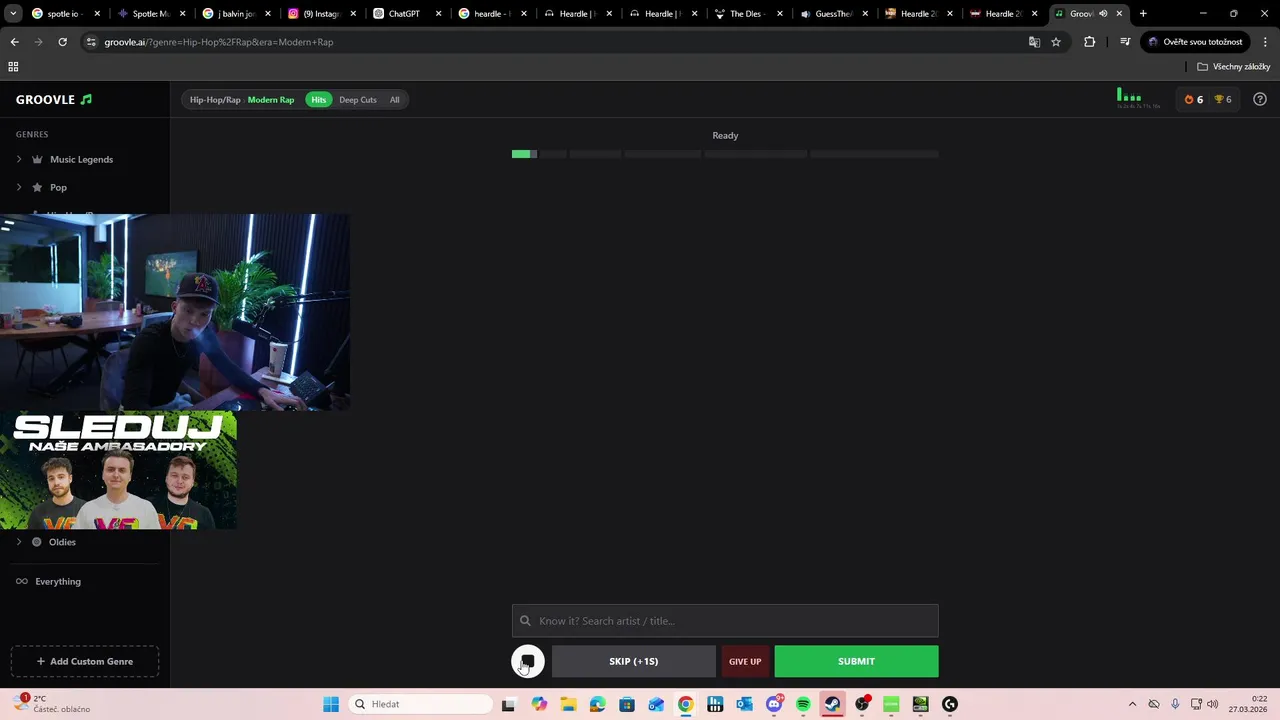The image size is (1280, 720).
Task: Switch to The Dles tab
Action: pyautogui.click(x=748, y=14)
